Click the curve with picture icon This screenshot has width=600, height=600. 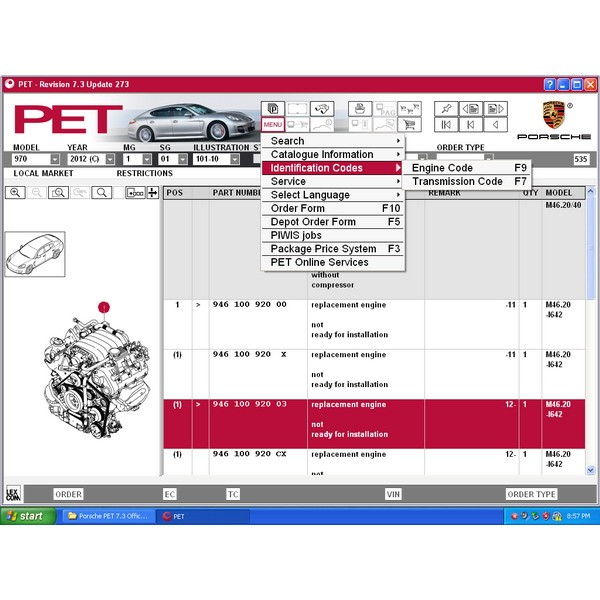pos(385,124)
